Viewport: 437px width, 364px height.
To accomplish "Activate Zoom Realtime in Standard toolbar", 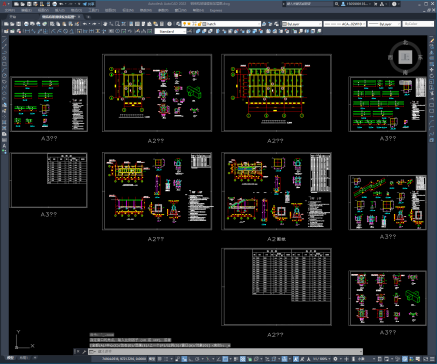I will [x=111, y=24].
